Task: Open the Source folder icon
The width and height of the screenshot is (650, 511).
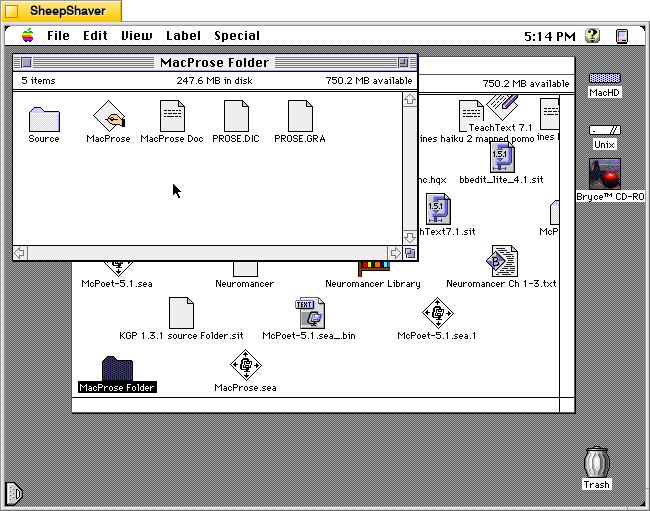Action: pos(44,119)
